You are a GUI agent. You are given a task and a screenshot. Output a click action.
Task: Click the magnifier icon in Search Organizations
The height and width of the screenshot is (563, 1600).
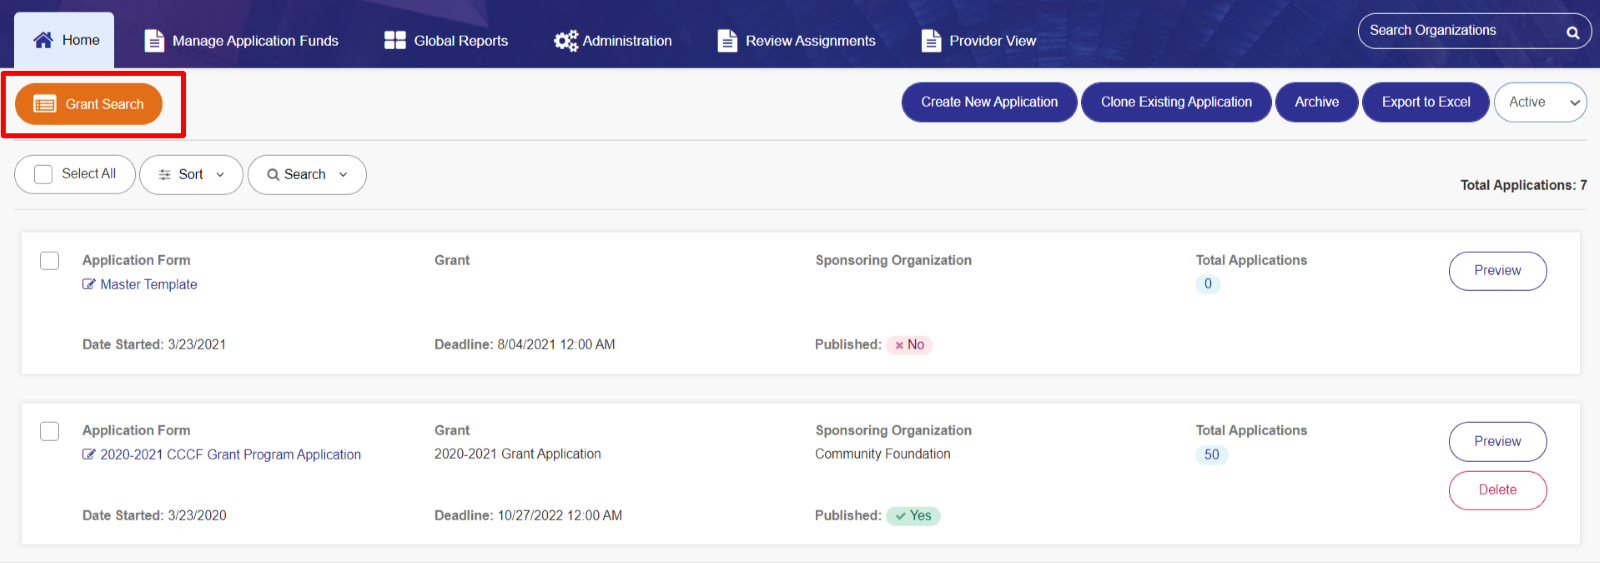point(1573,32)
